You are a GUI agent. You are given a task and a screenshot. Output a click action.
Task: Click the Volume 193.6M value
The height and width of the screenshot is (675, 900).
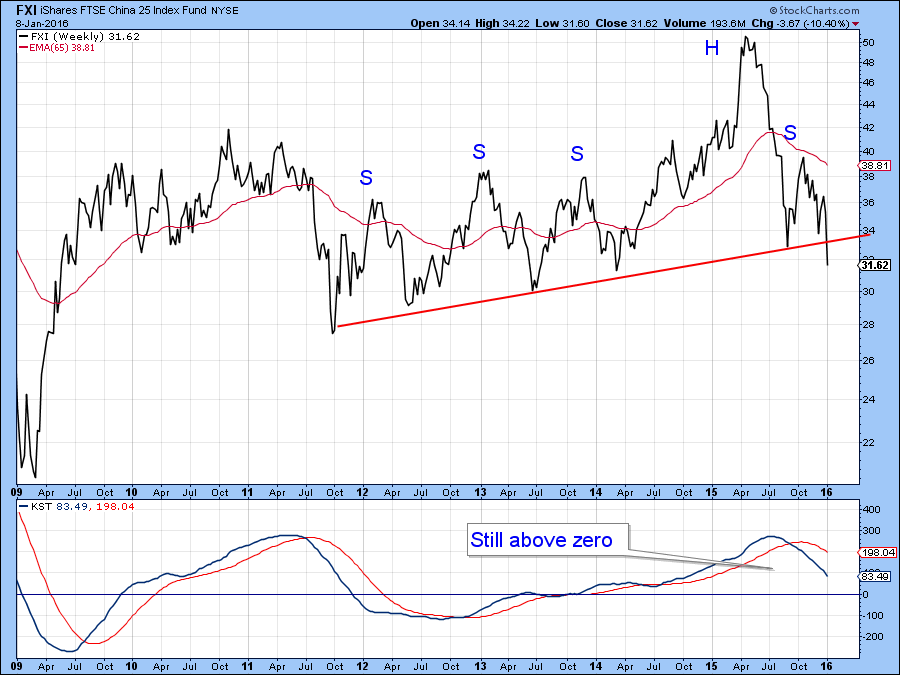pos(704,24)
